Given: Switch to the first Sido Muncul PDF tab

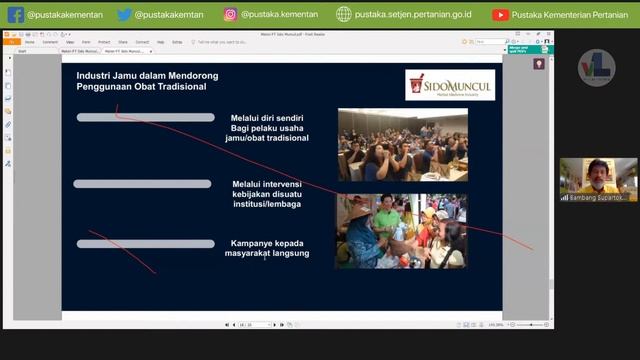Looking at the screenshot, I should tap(79, 51).
